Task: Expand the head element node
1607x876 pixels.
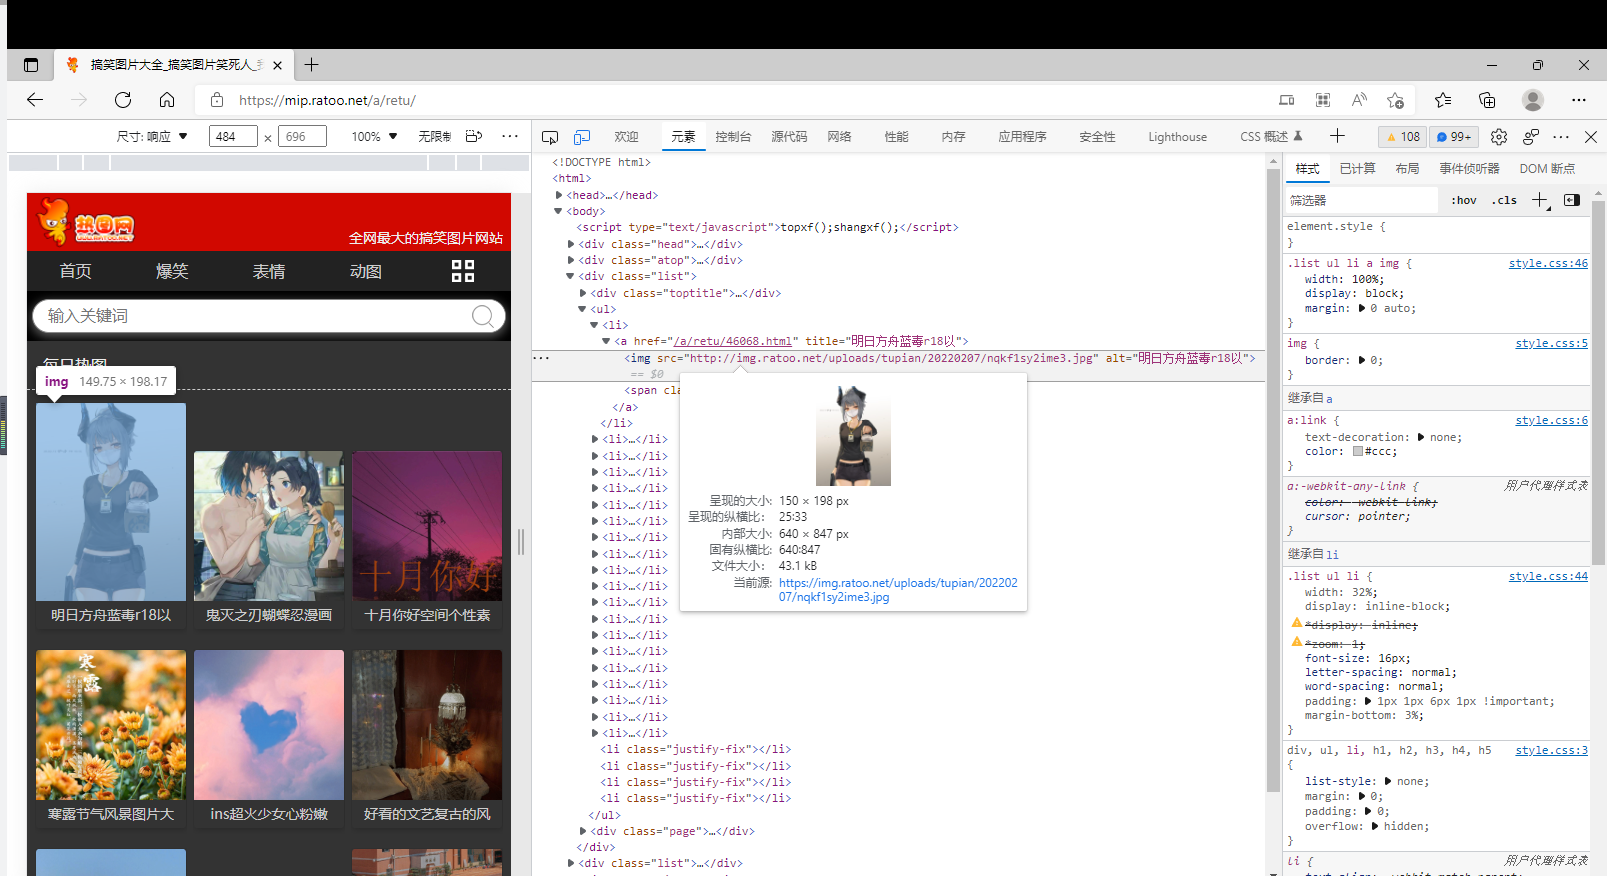Action: pyautogui.click(x=559, y=195)
